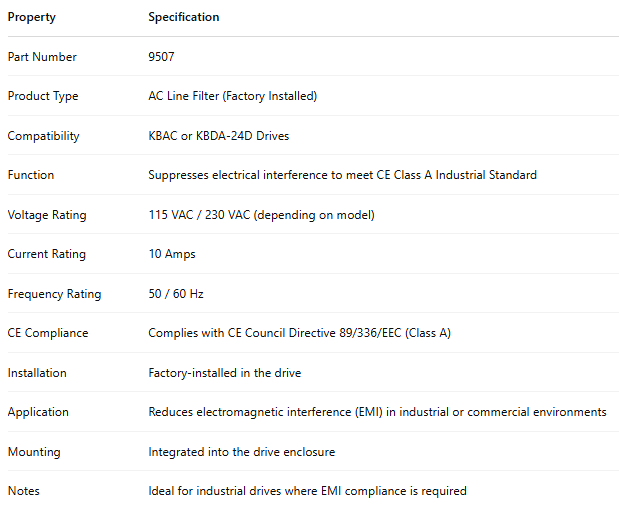Click the CE Compliance row label

[x=48, y=333]
